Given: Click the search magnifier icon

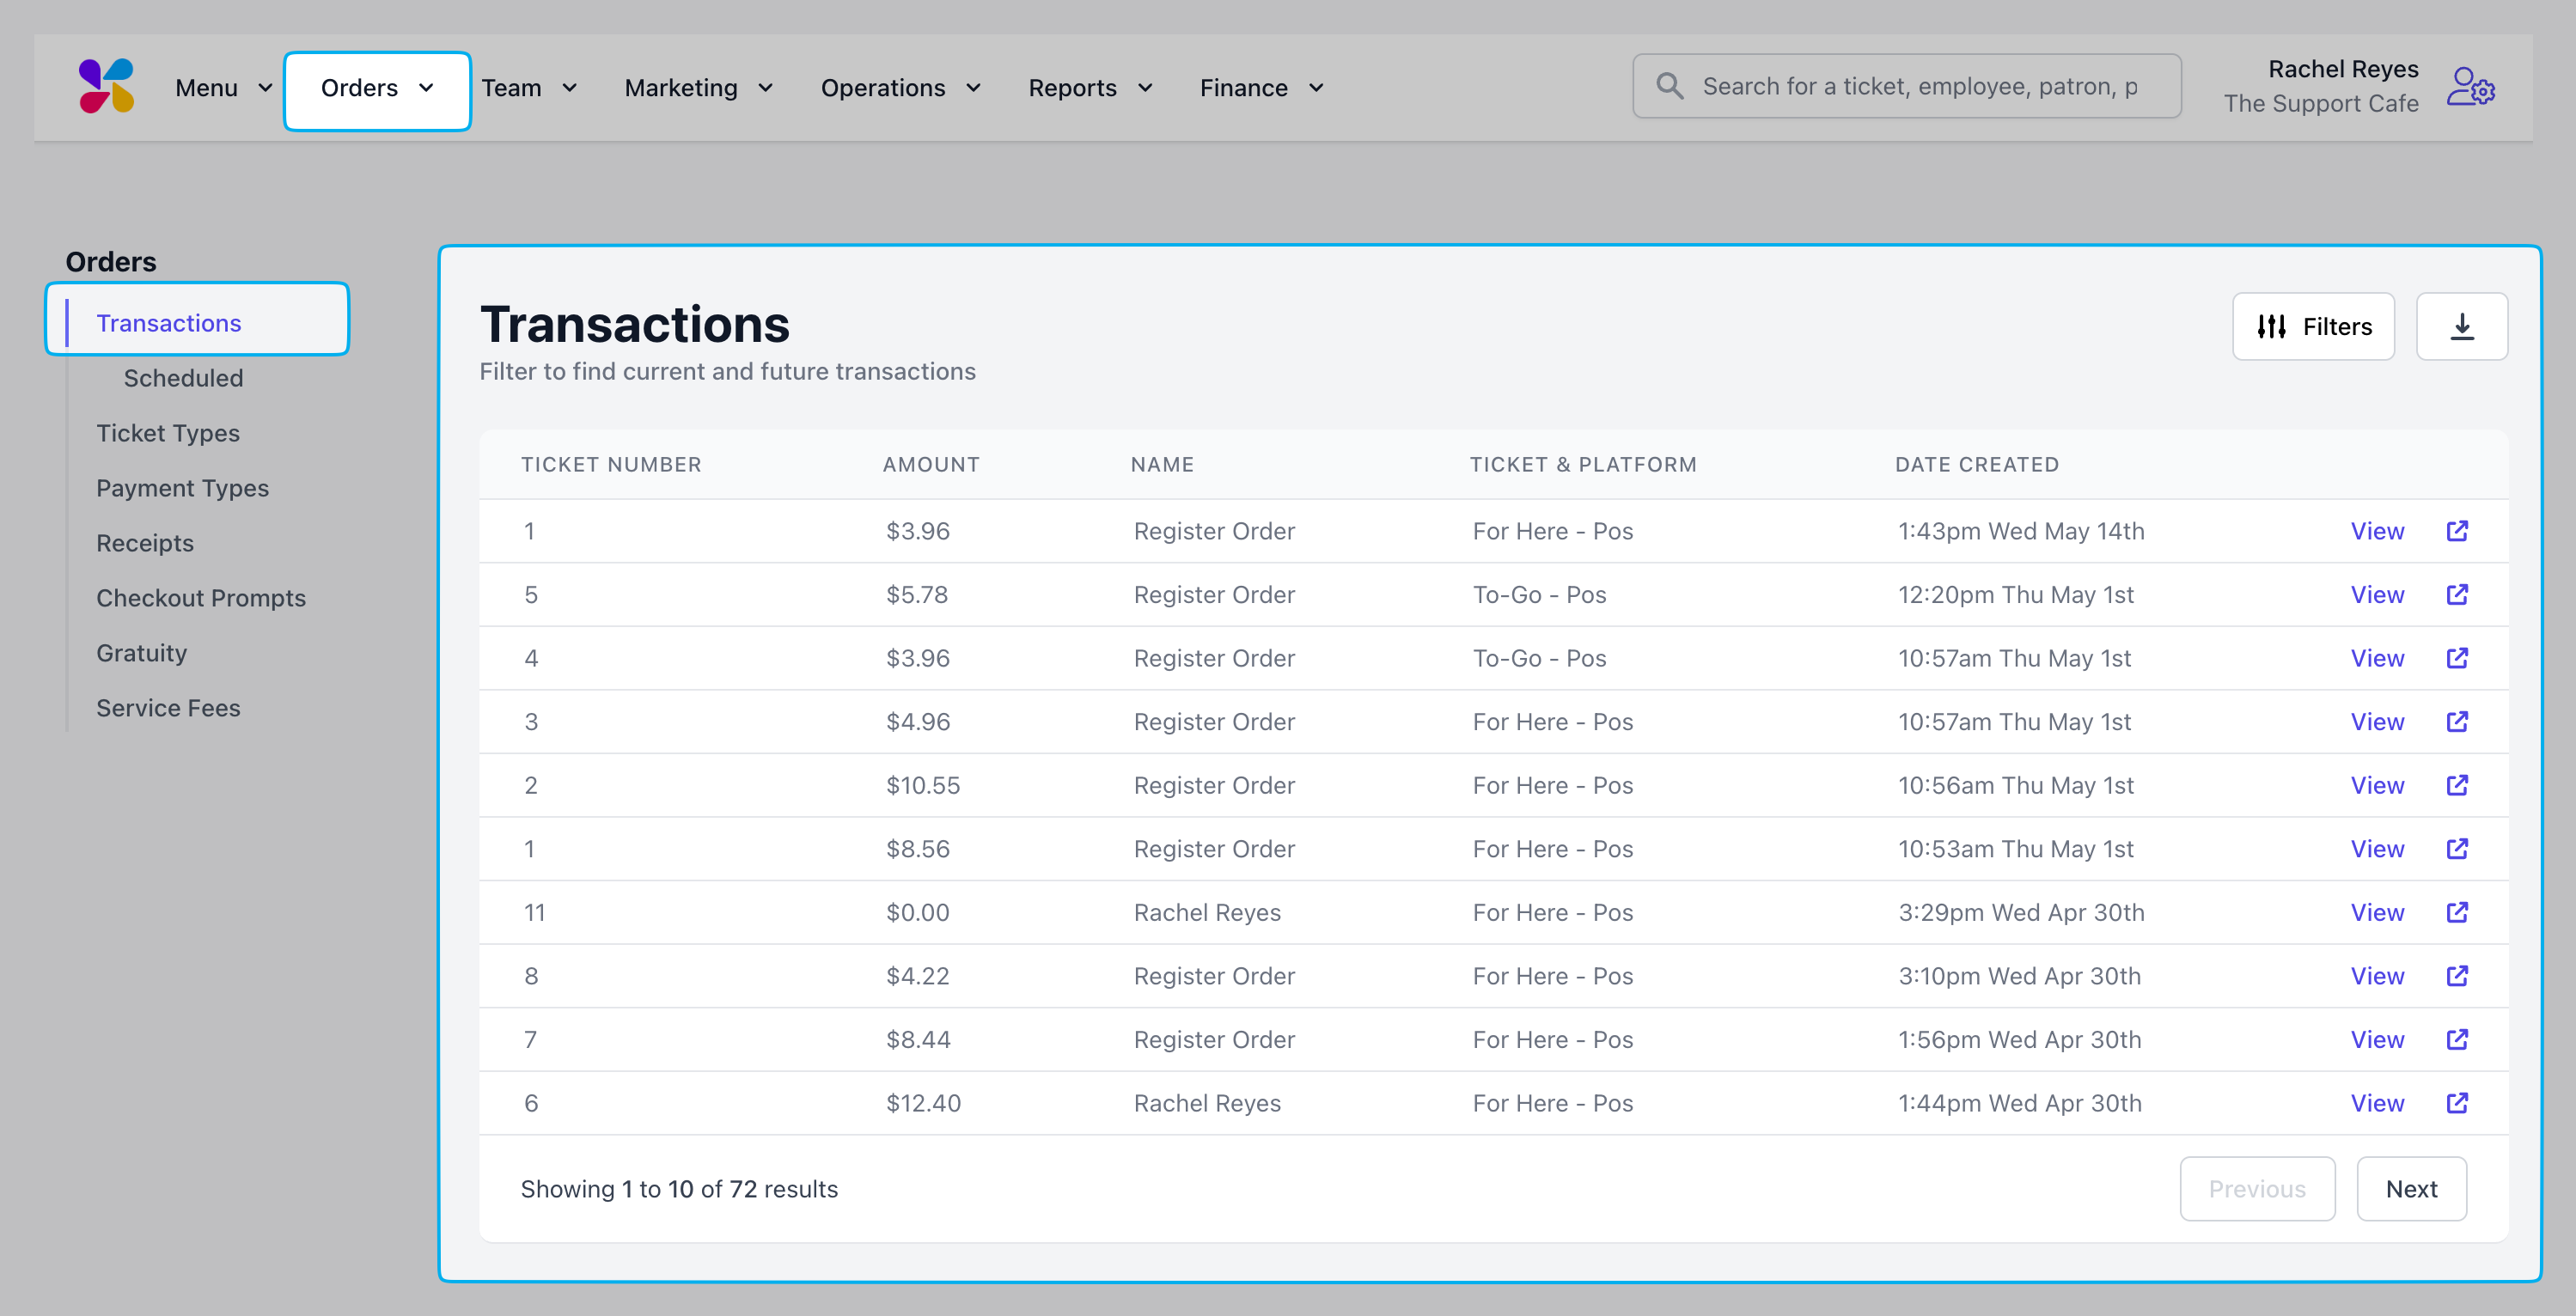Looking at the screenshot, I should [x=1669, y=86].
